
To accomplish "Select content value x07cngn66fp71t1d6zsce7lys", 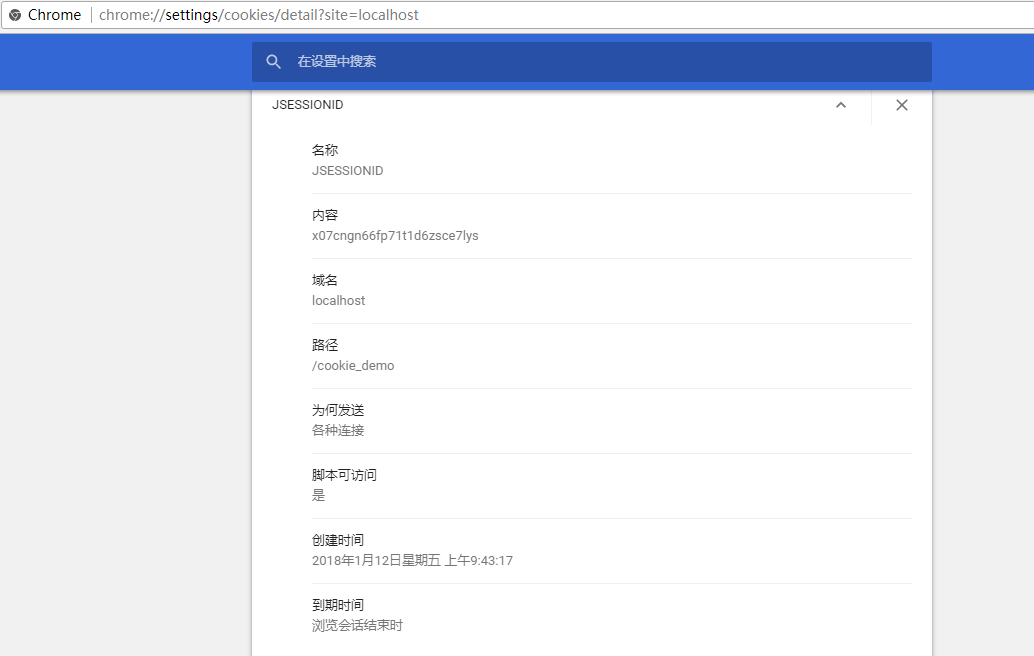I will [x=395, y=236].
